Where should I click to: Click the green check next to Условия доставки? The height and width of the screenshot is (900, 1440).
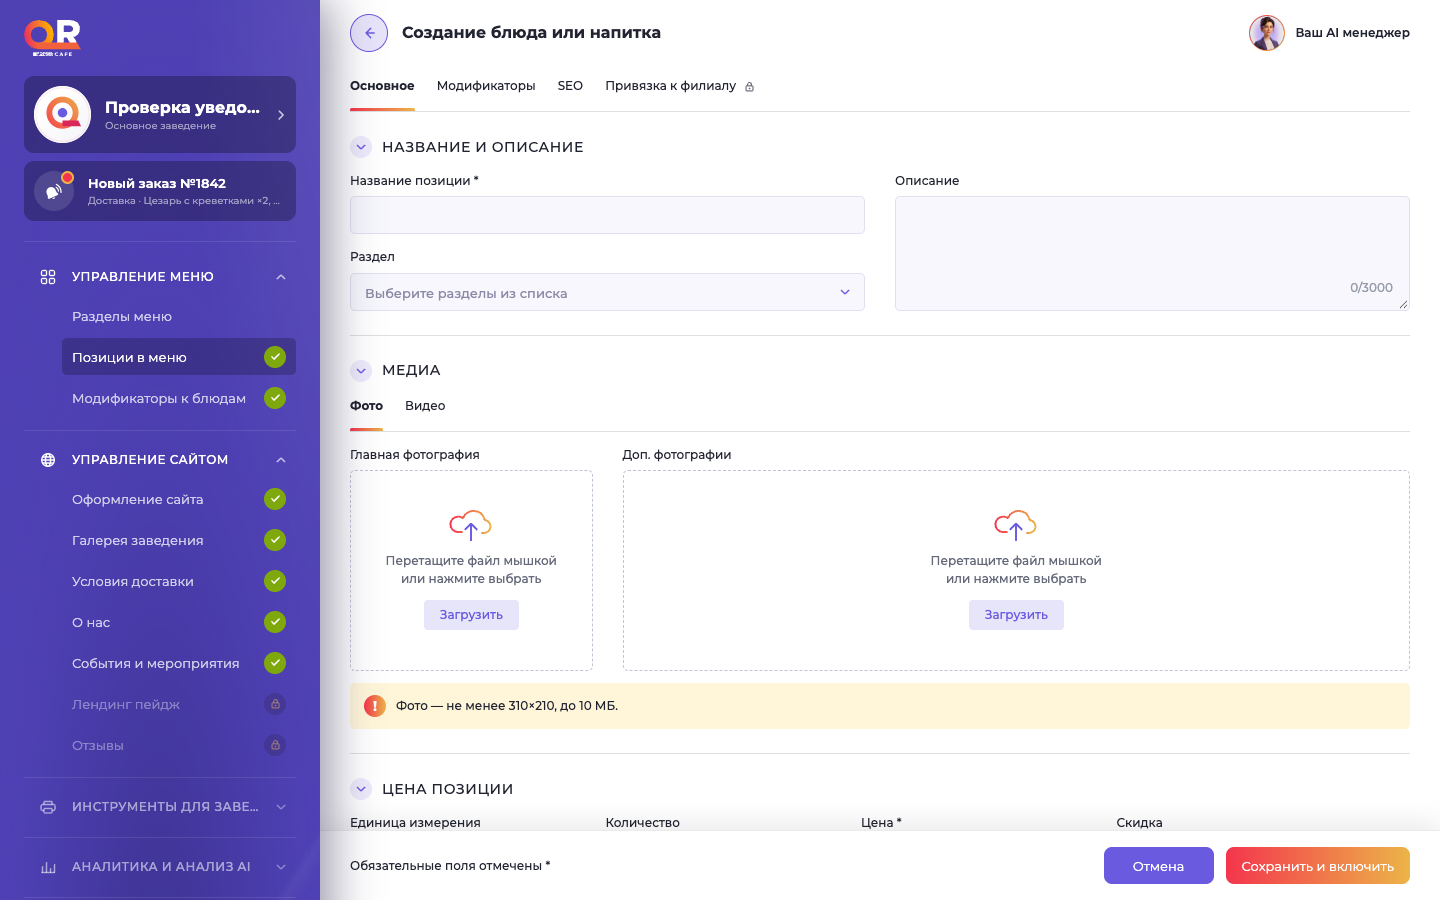click(275, 581)
